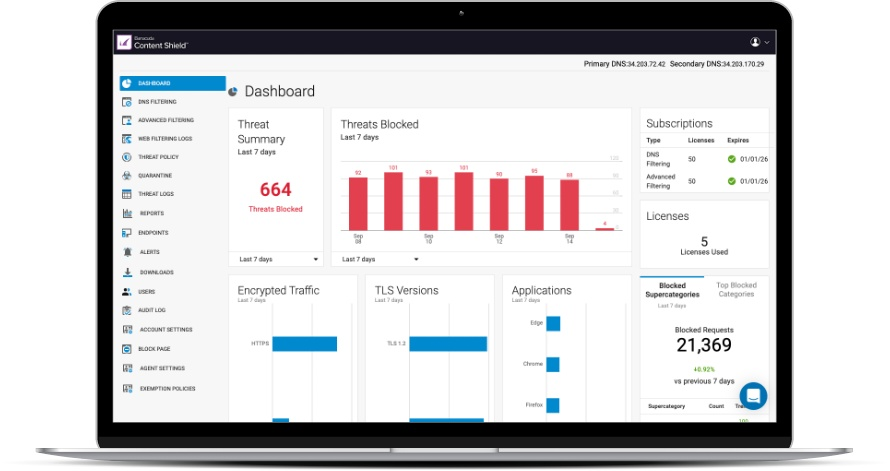Viewport: 890px width, 471px height.
Task: Open Block Page menu link
Action: point(154,349)
